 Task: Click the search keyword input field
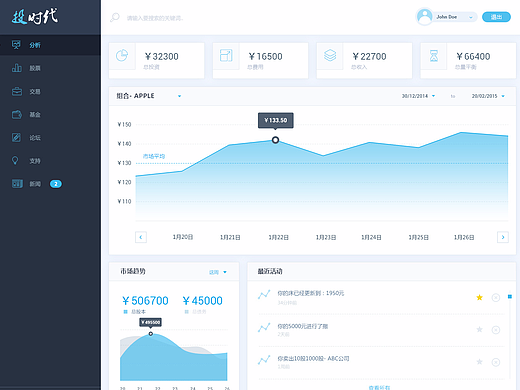click(x=155, y=18)
